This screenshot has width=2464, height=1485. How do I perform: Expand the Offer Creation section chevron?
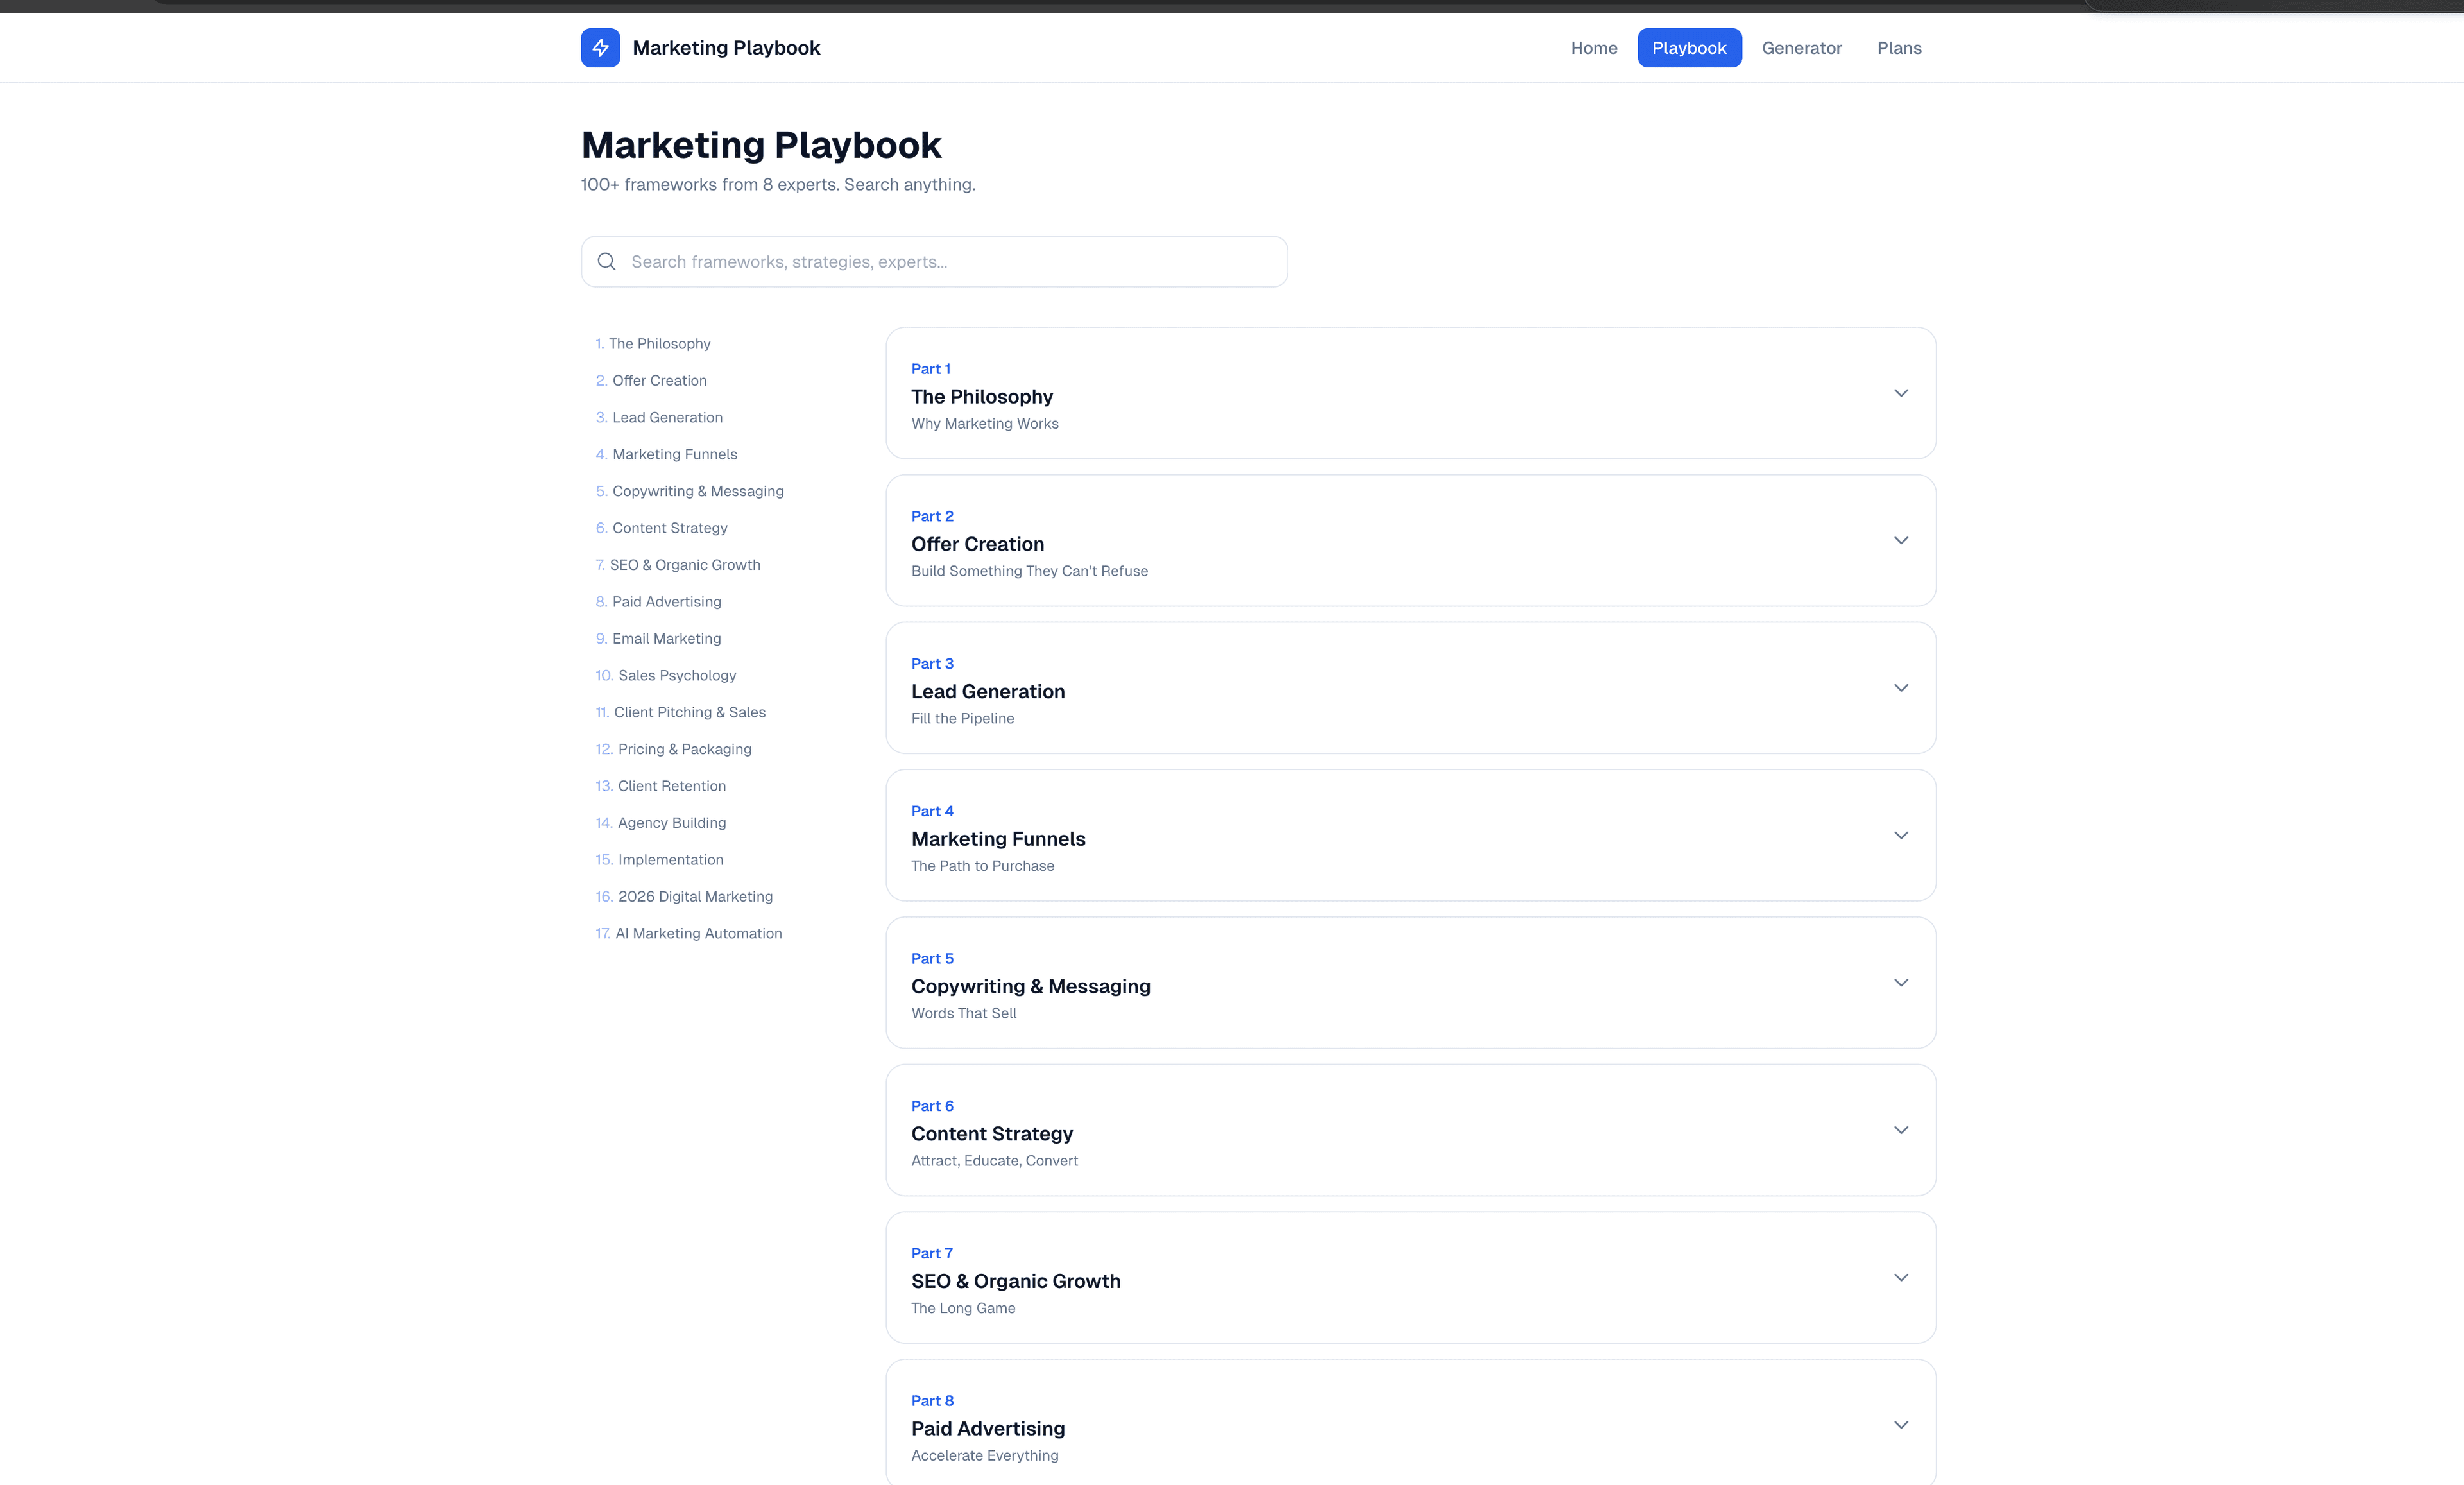pyautogui.click(x=1900, y=540)
